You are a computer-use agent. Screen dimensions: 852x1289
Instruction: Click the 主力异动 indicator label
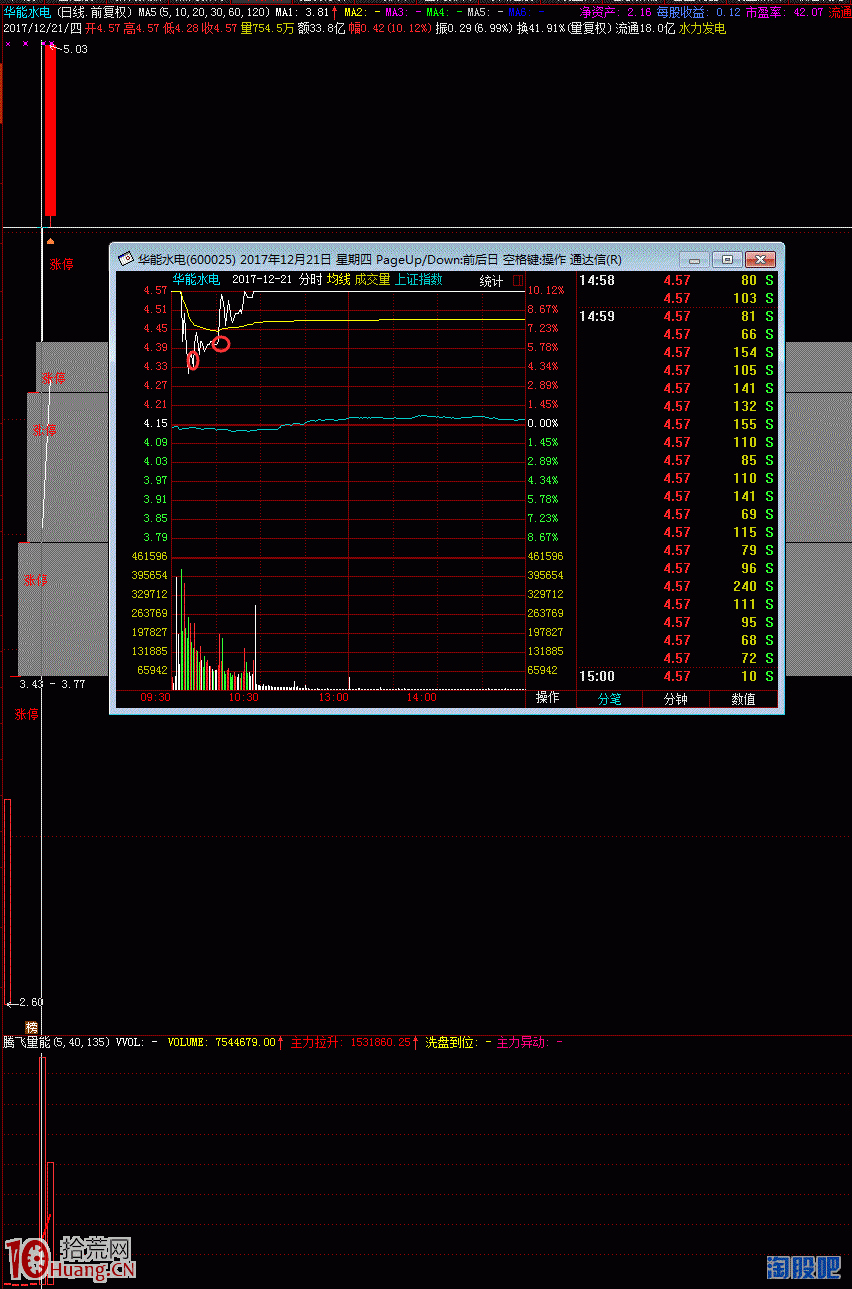point(521,1041)
